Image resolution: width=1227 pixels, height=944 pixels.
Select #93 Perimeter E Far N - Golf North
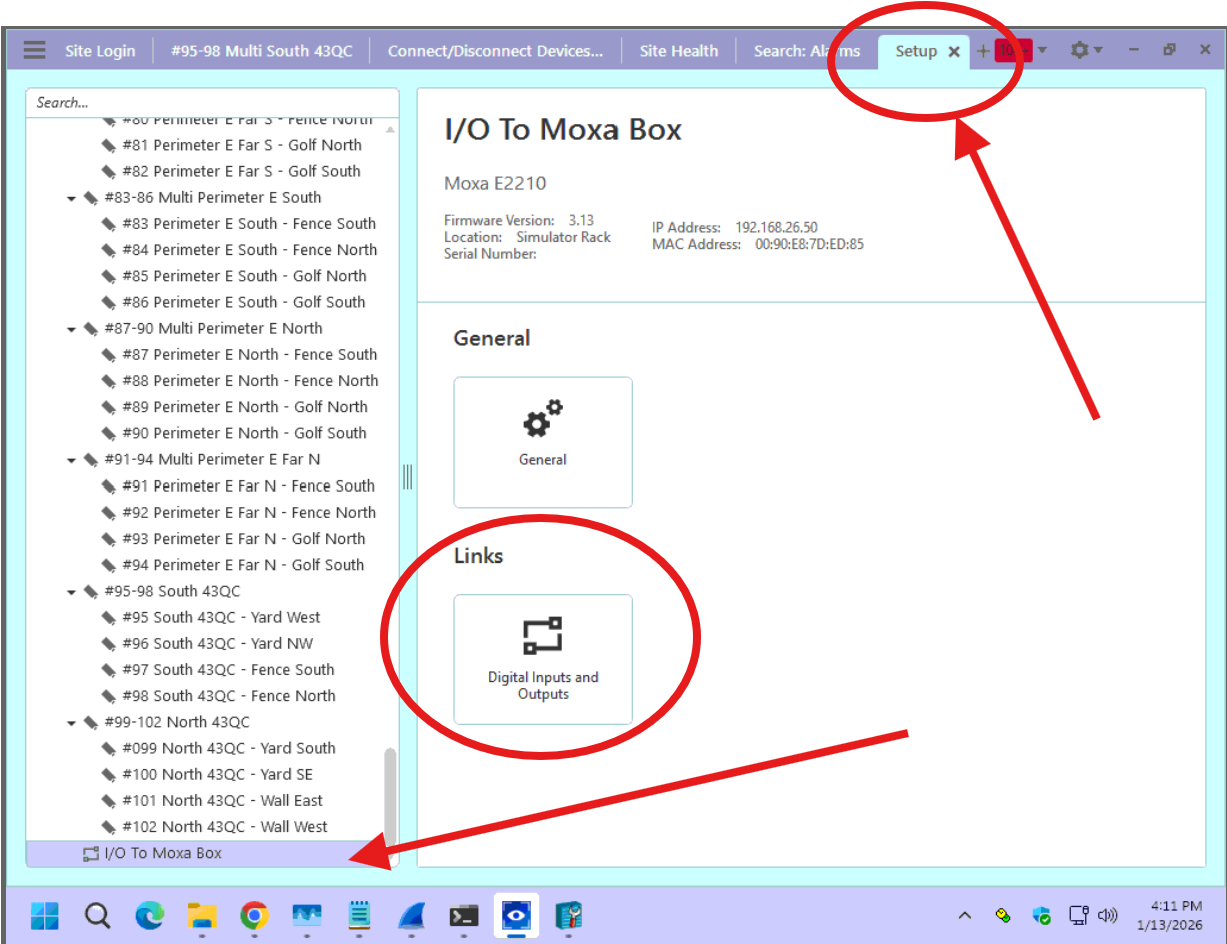[243, 538]
